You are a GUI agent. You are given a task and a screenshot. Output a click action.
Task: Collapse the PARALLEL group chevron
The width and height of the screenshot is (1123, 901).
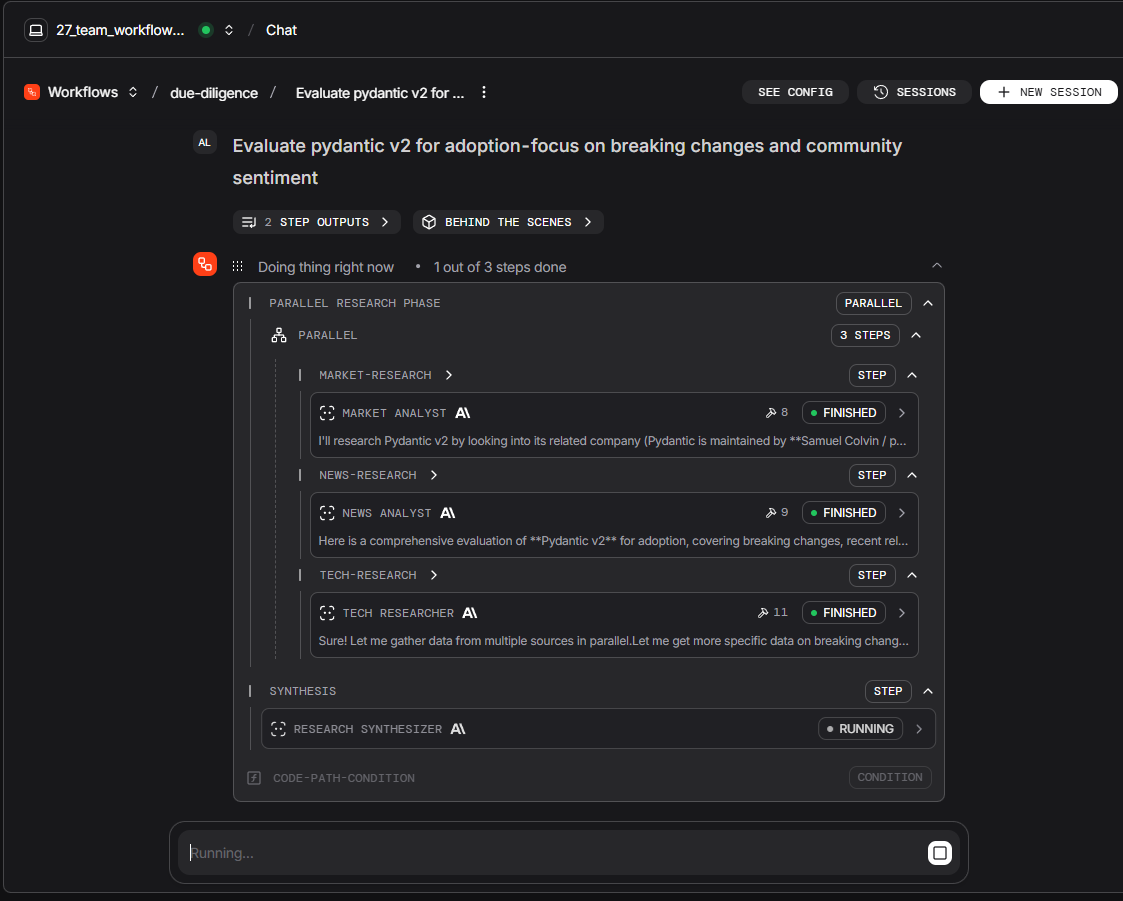point(916,335)
